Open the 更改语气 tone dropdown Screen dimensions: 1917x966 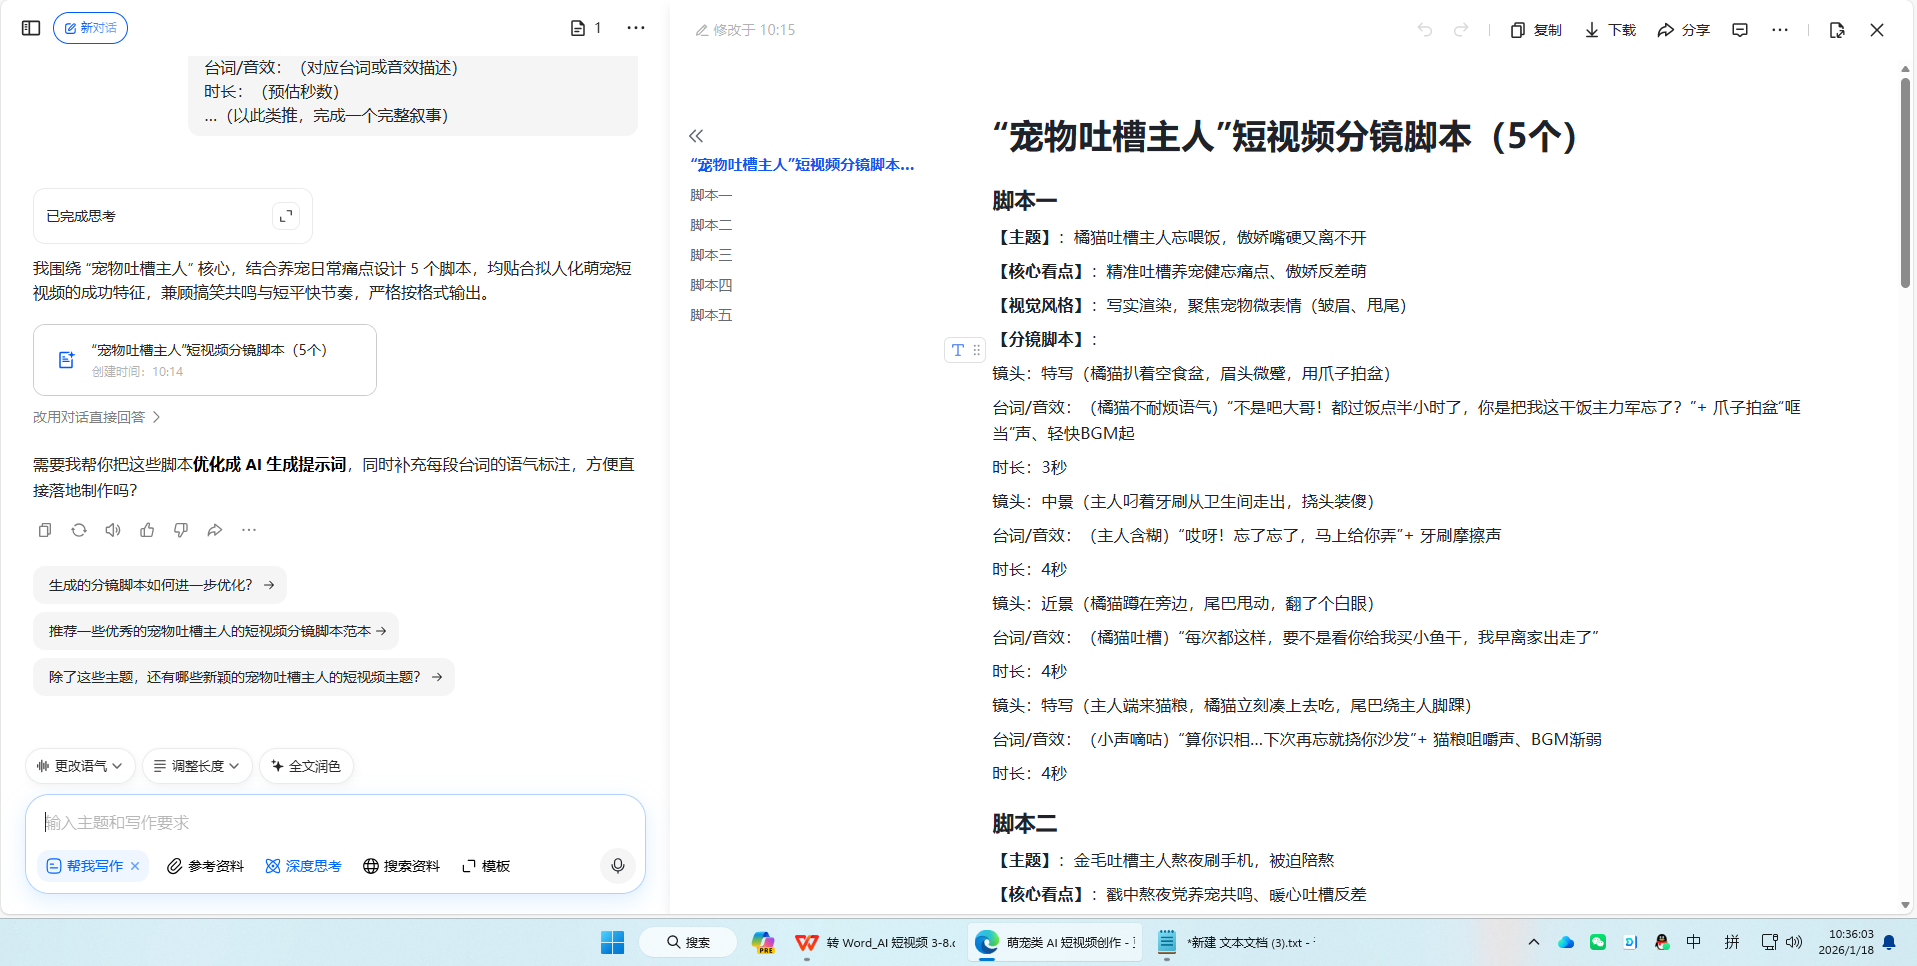[x=80, y=765]
